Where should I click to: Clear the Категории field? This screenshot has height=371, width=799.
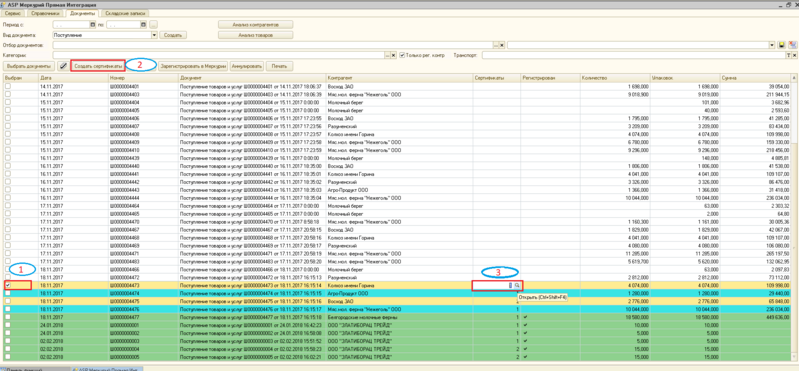coord(393,55)
